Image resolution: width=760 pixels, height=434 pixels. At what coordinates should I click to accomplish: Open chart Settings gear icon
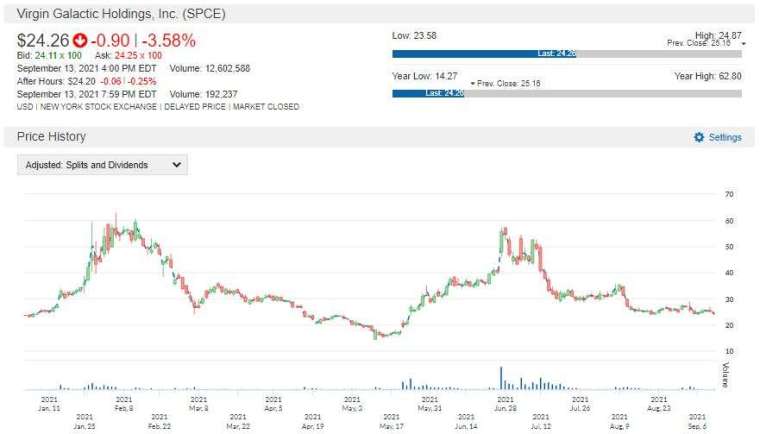pos(698,137)
